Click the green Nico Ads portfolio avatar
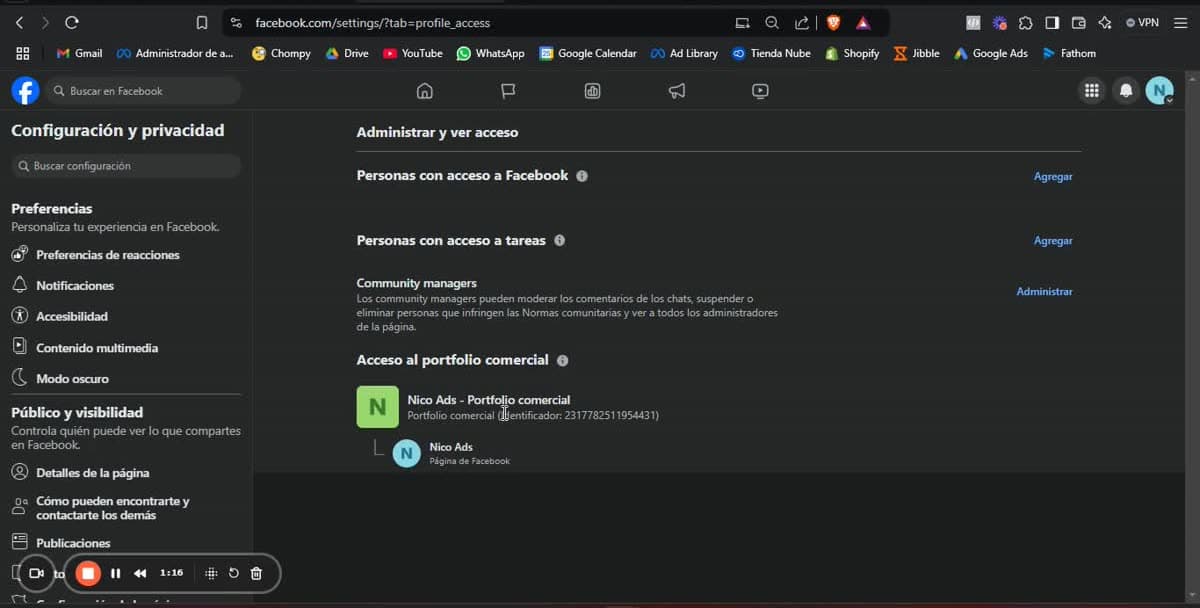This screenshot has height=608, width=1200. [378, 407]
